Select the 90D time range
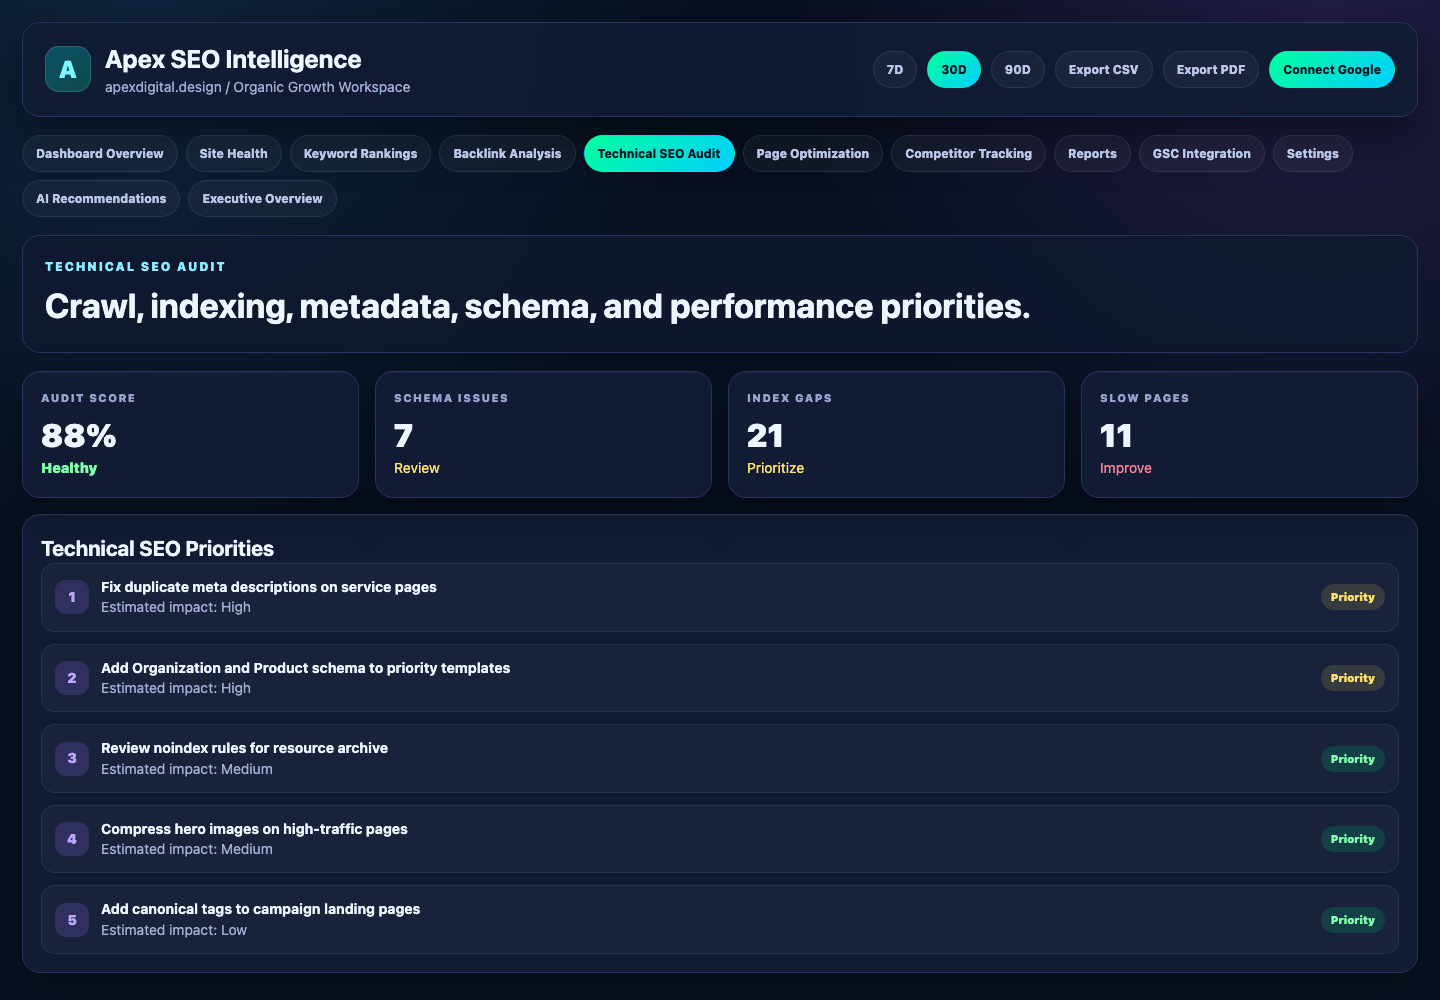This screenshot has height=1000, width=1440. point(1018,70)
